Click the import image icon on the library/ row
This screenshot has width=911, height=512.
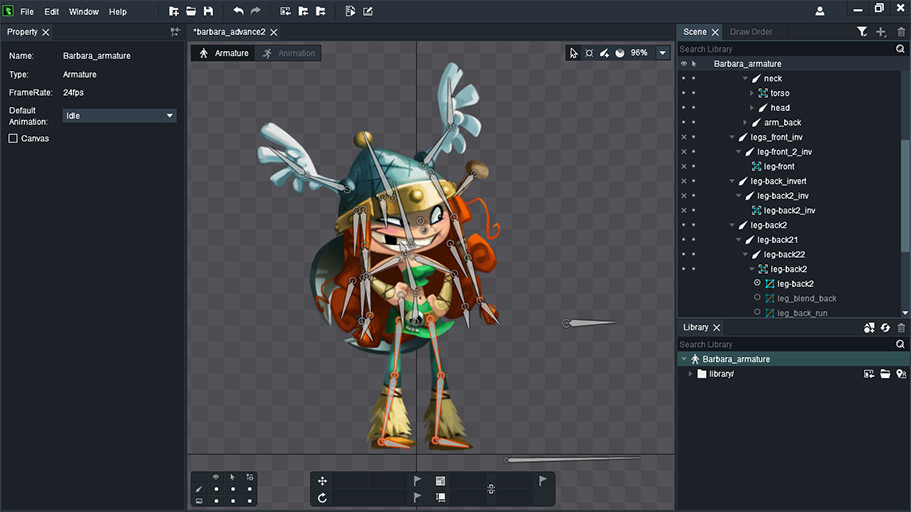pyautogui.click(x=869, y=374)
